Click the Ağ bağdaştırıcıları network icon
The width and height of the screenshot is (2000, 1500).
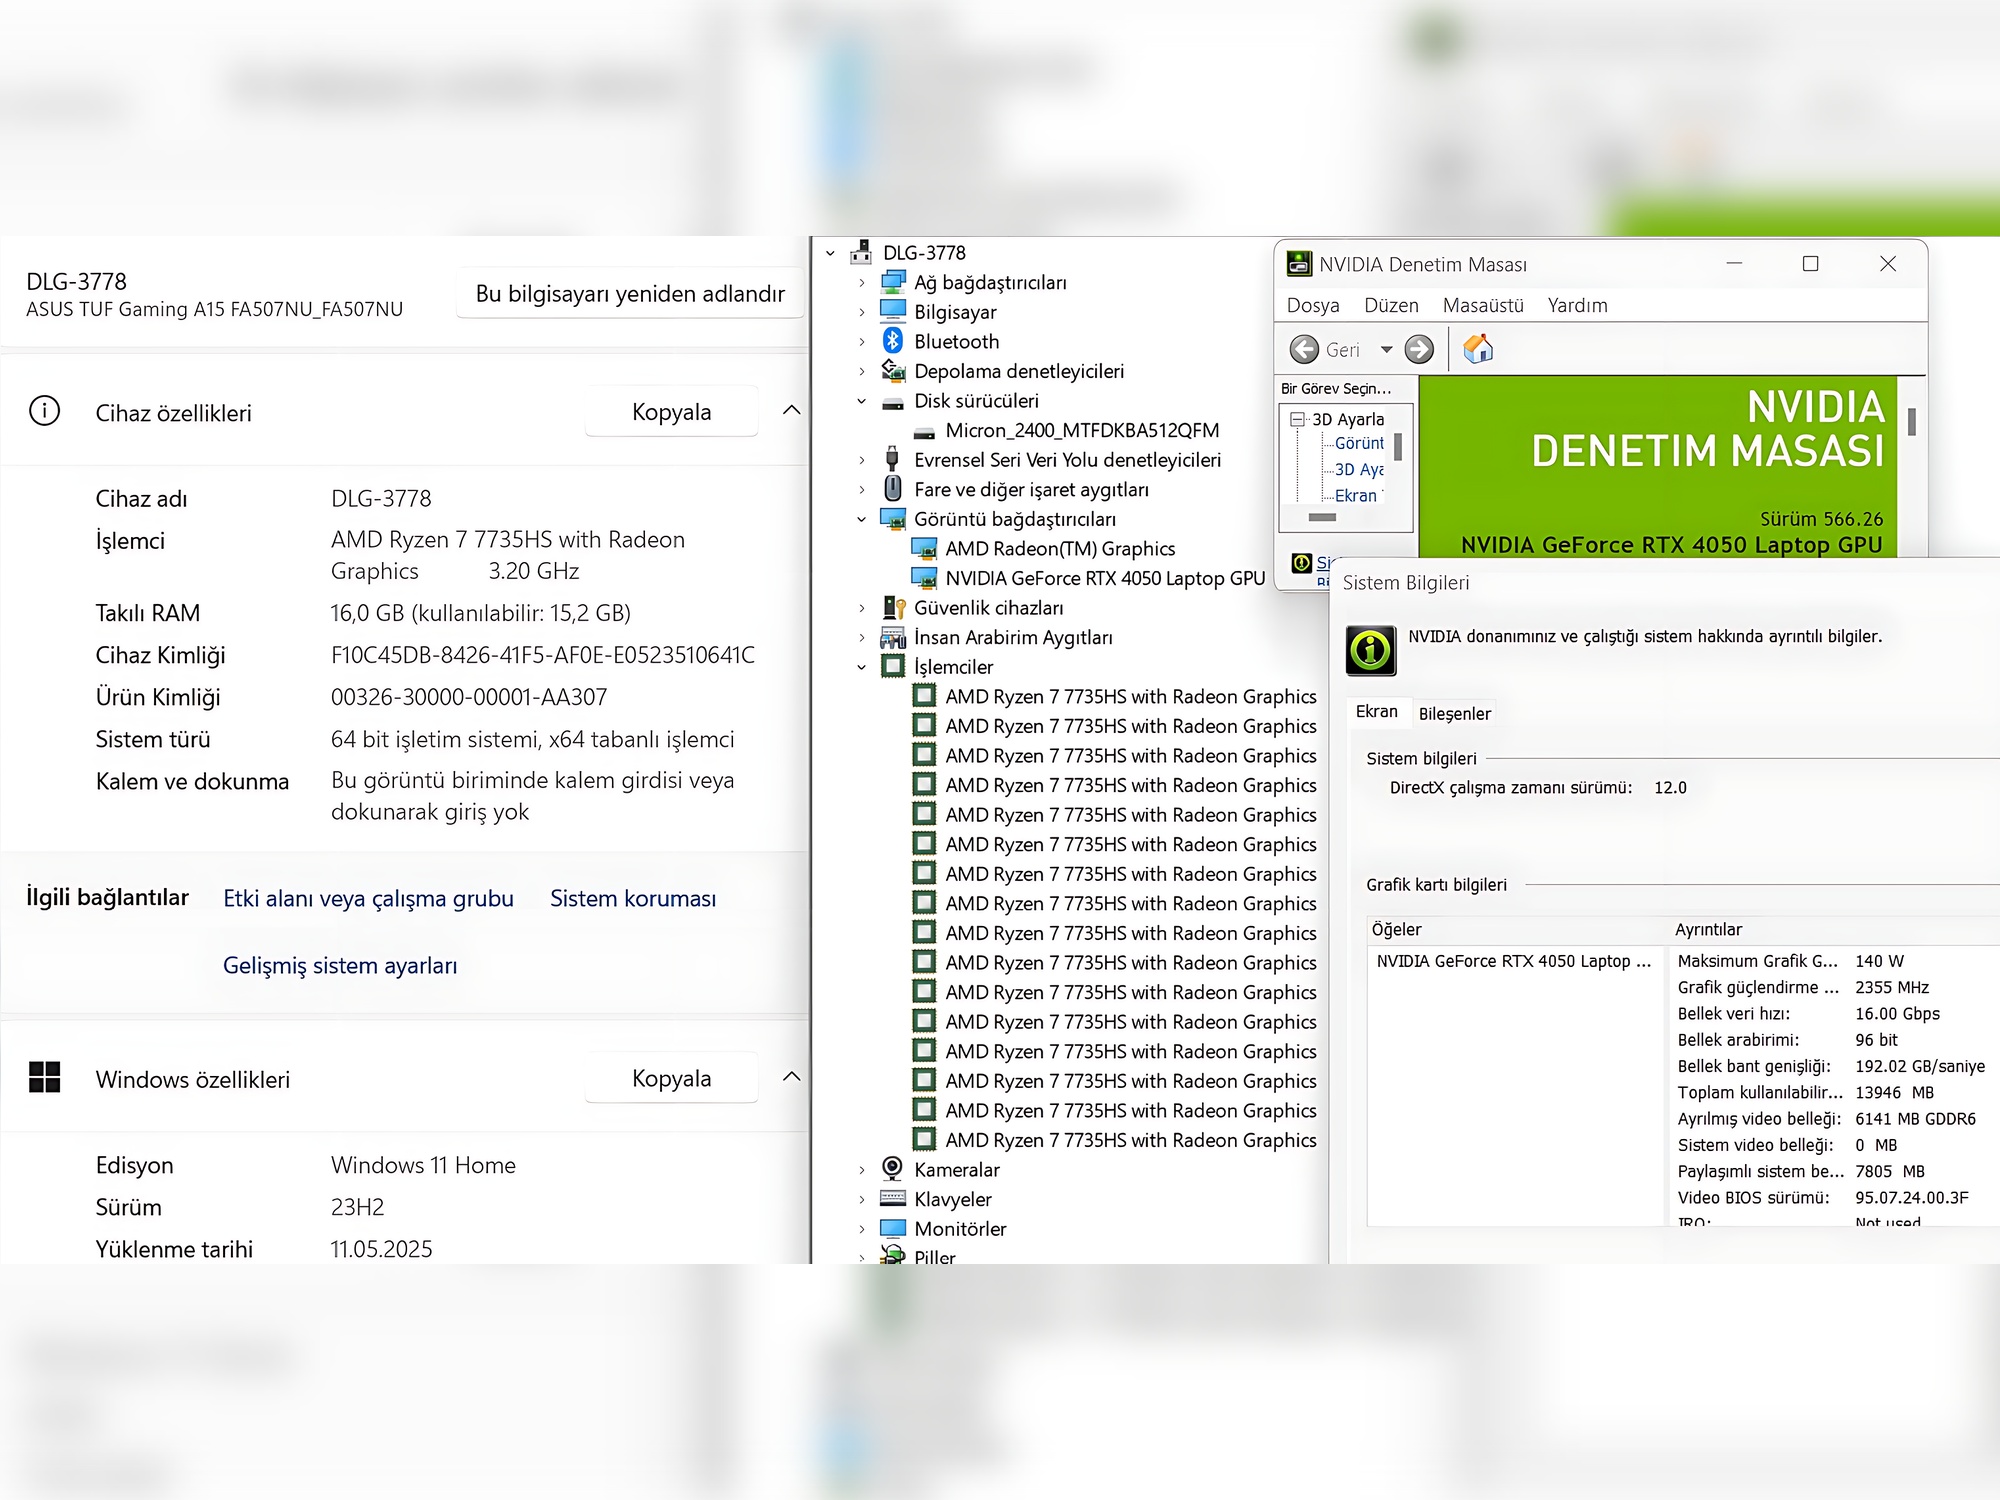(x=893, y=282)
